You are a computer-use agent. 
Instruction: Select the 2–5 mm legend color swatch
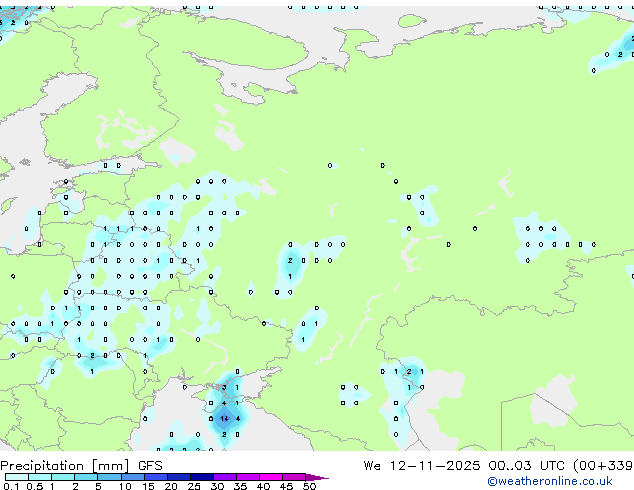point(86,477)
